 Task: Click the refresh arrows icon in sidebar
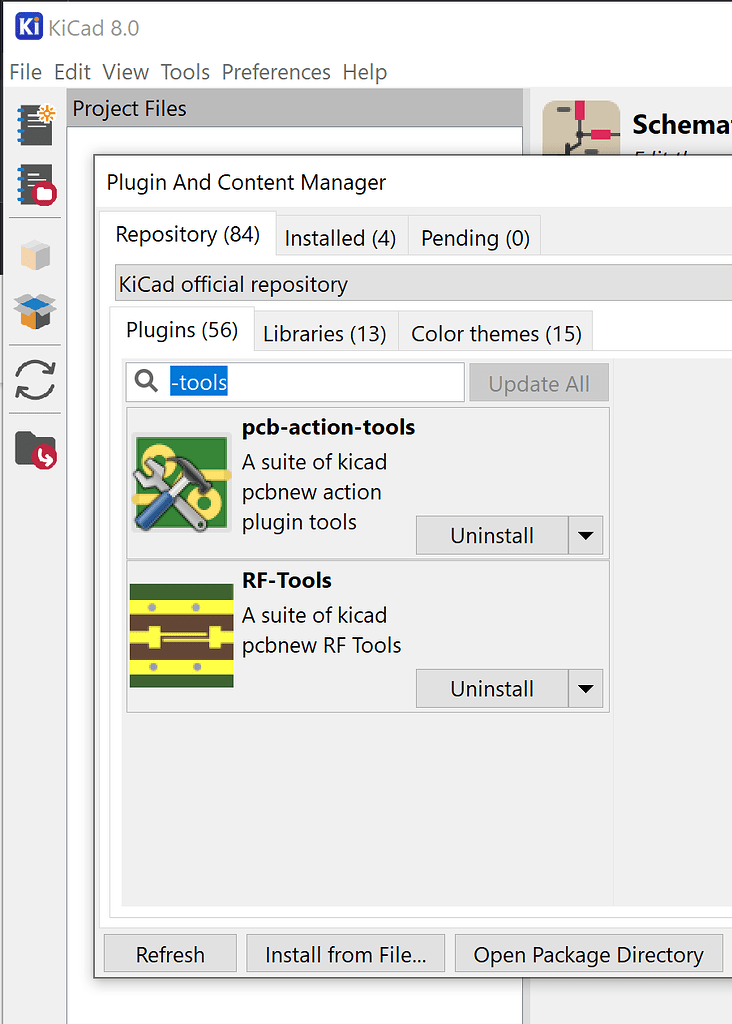point(35,379)
